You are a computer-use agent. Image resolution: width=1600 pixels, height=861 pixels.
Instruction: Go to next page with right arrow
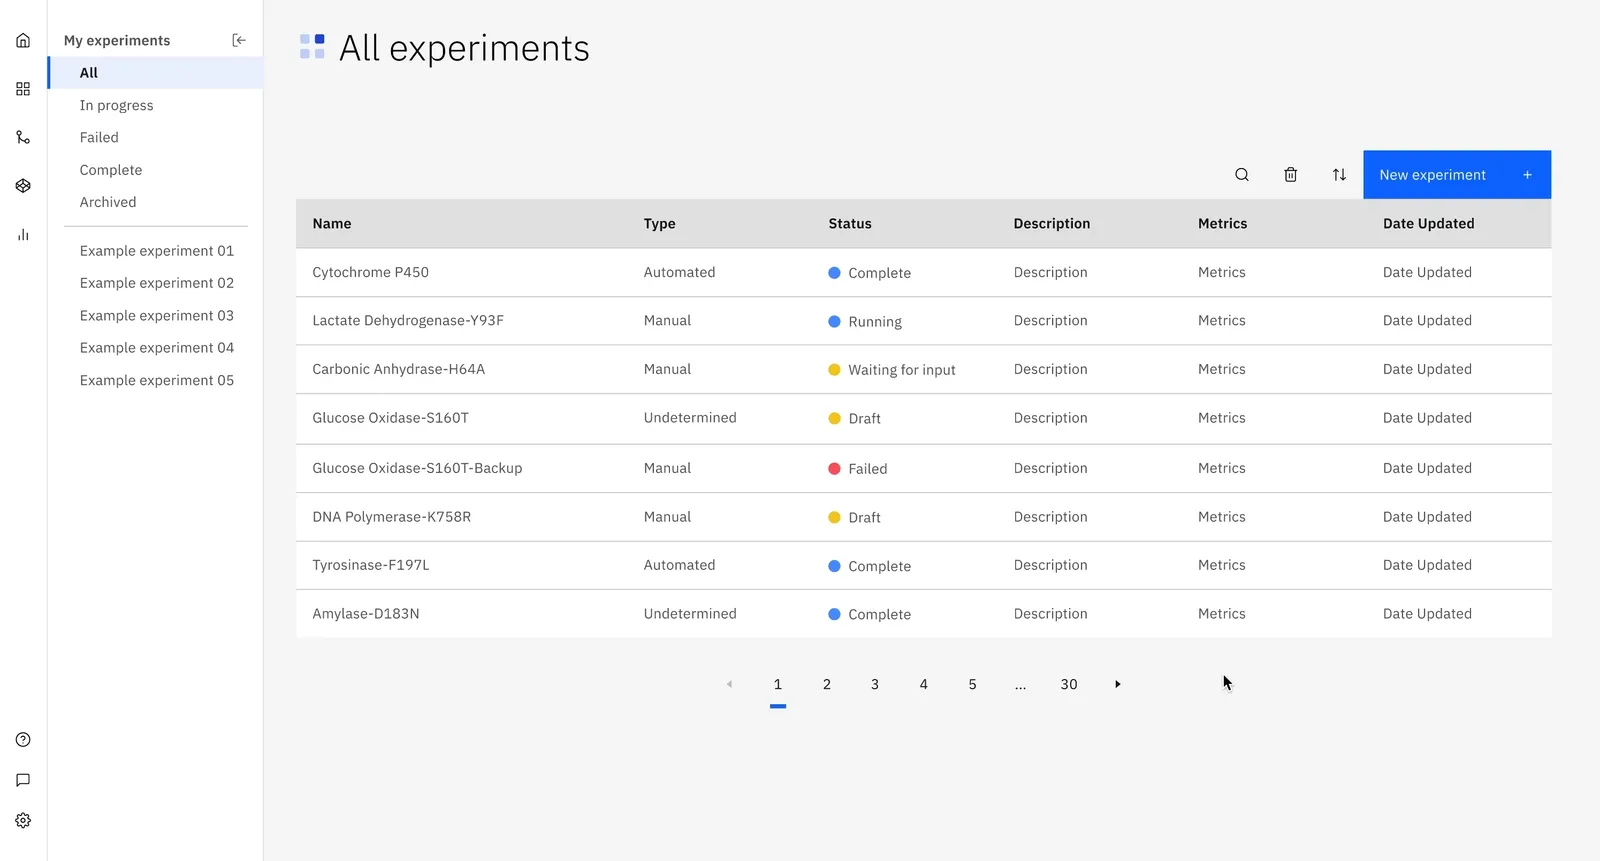1118,685
